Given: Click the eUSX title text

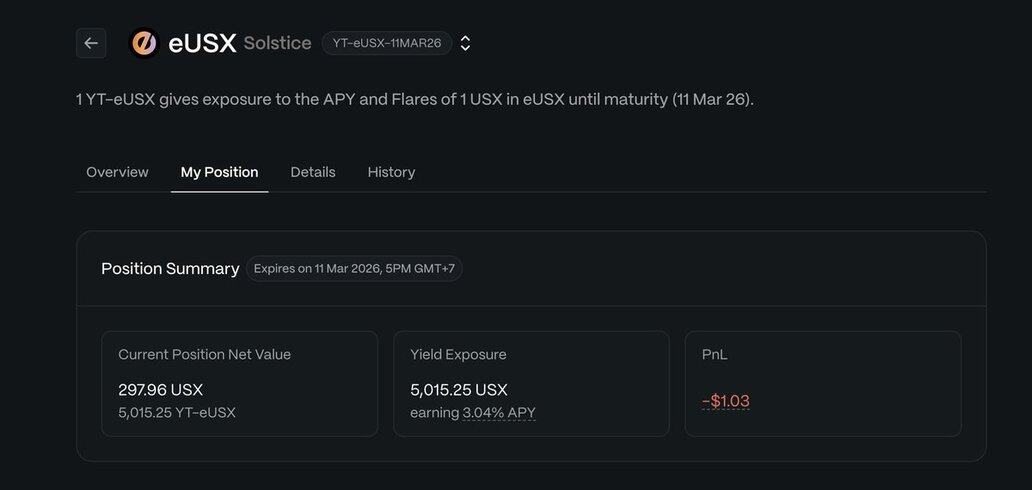Looking at the screenshot, I should [202, 43].
